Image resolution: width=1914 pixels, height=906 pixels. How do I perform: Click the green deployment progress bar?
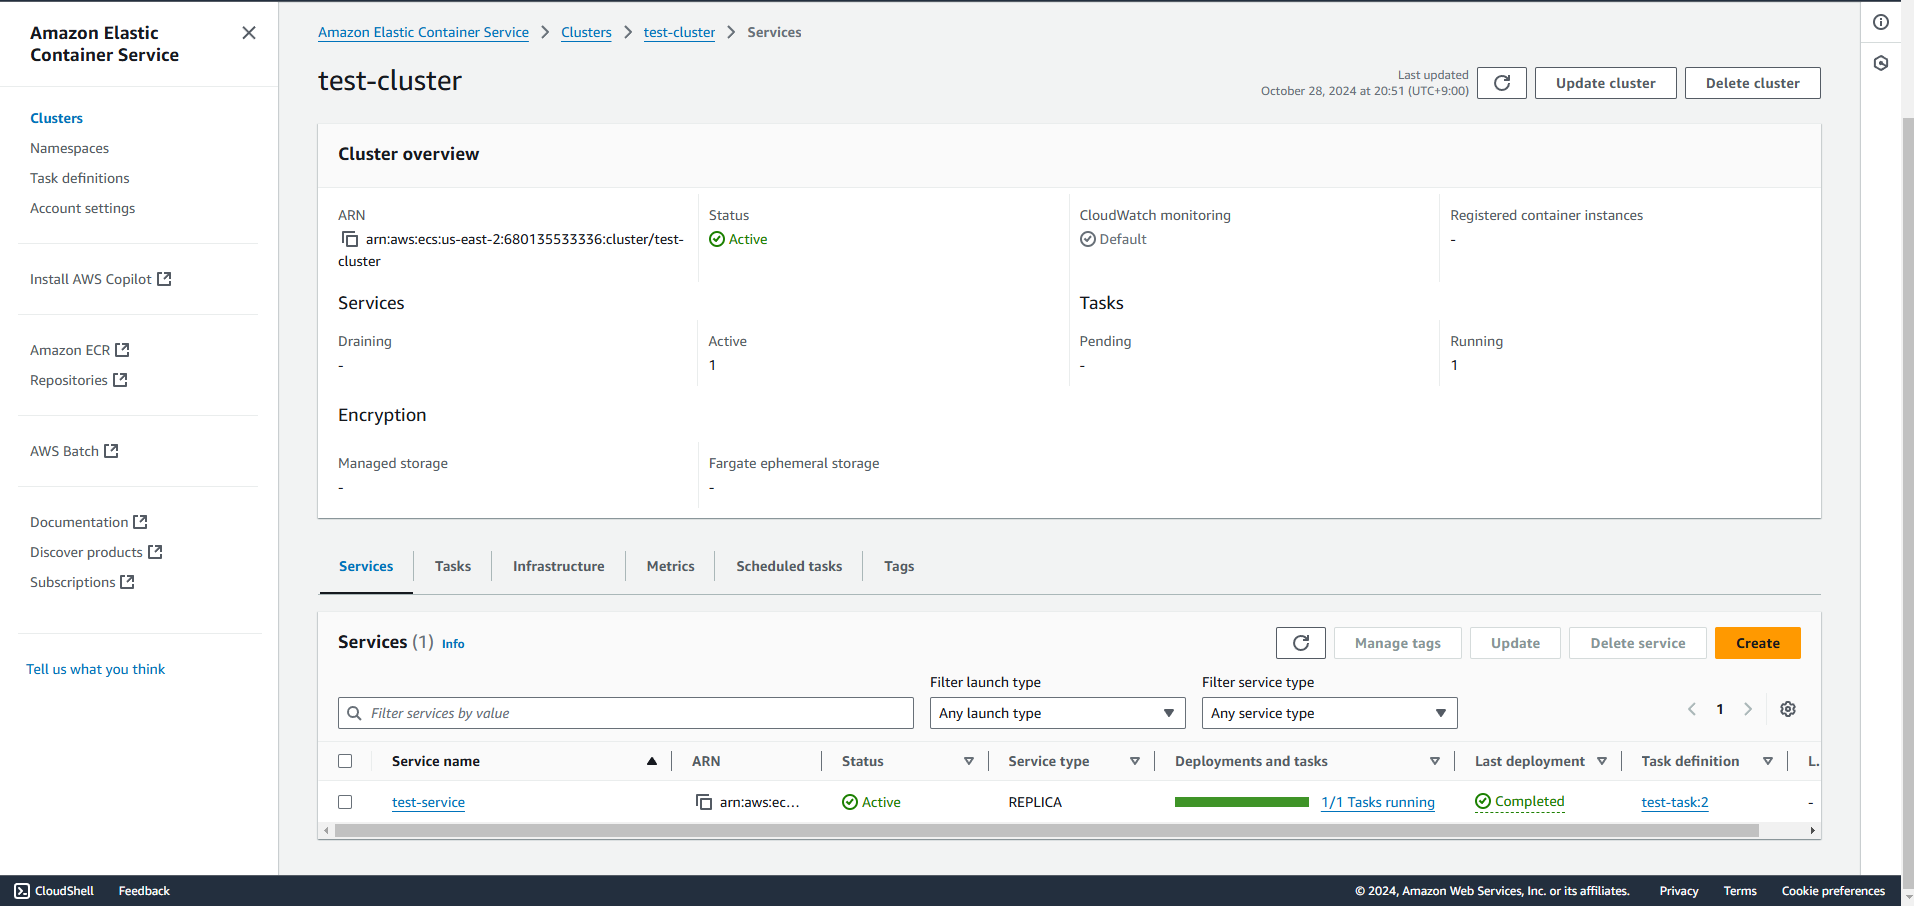(1242, 802)
